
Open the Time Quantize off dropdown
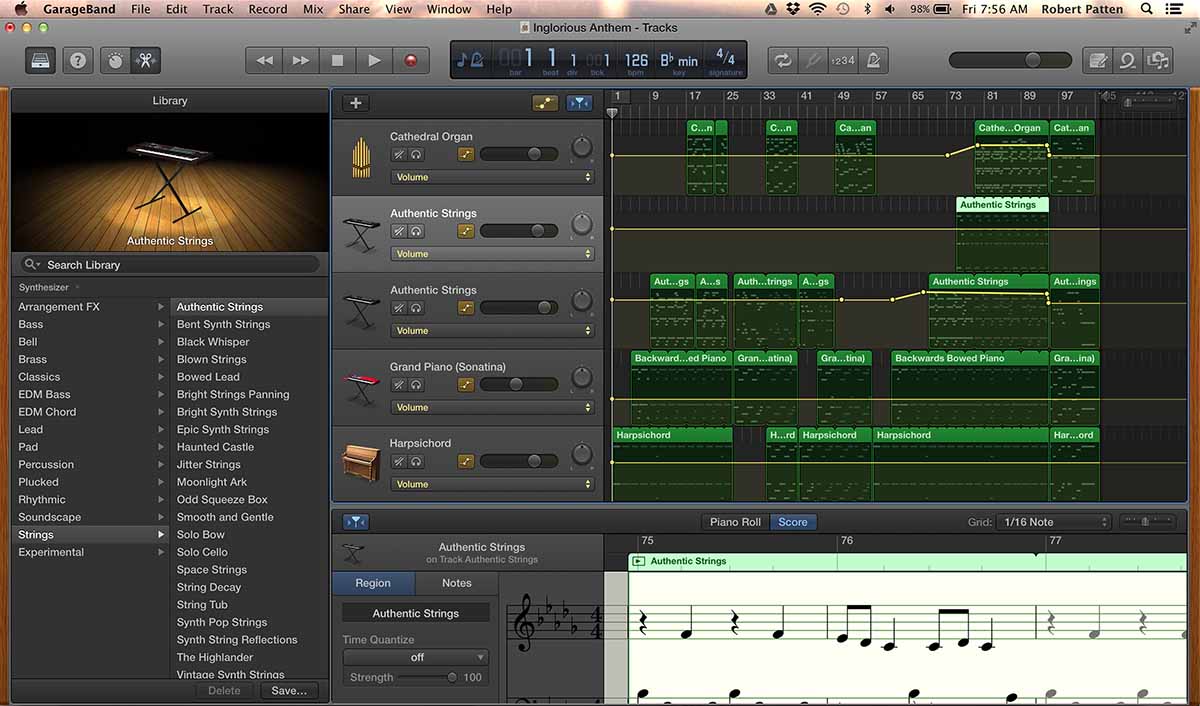[416, 657]
